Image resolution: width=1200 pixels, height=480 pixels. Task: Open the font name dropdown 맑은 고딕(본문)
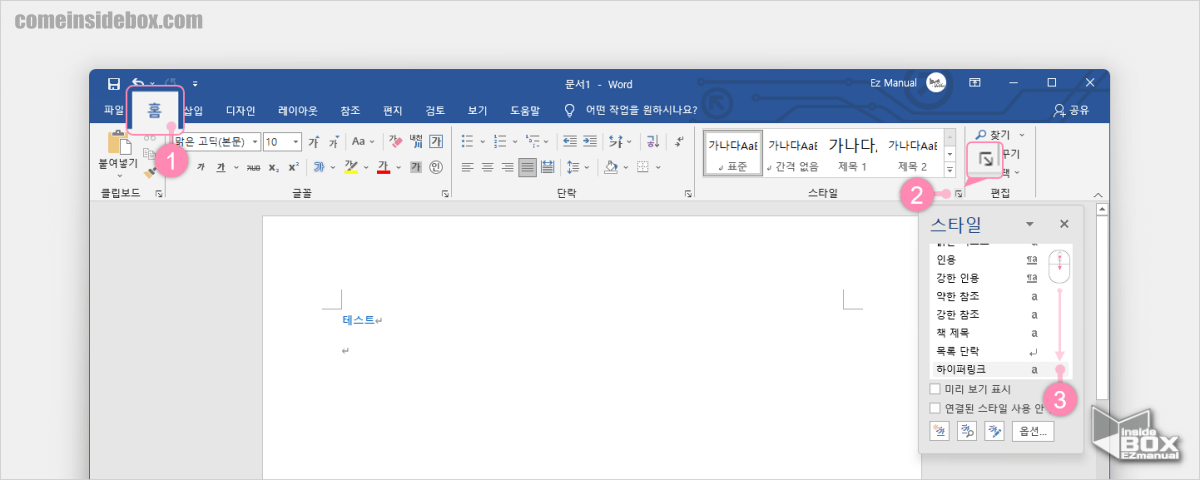pos(256,142)
